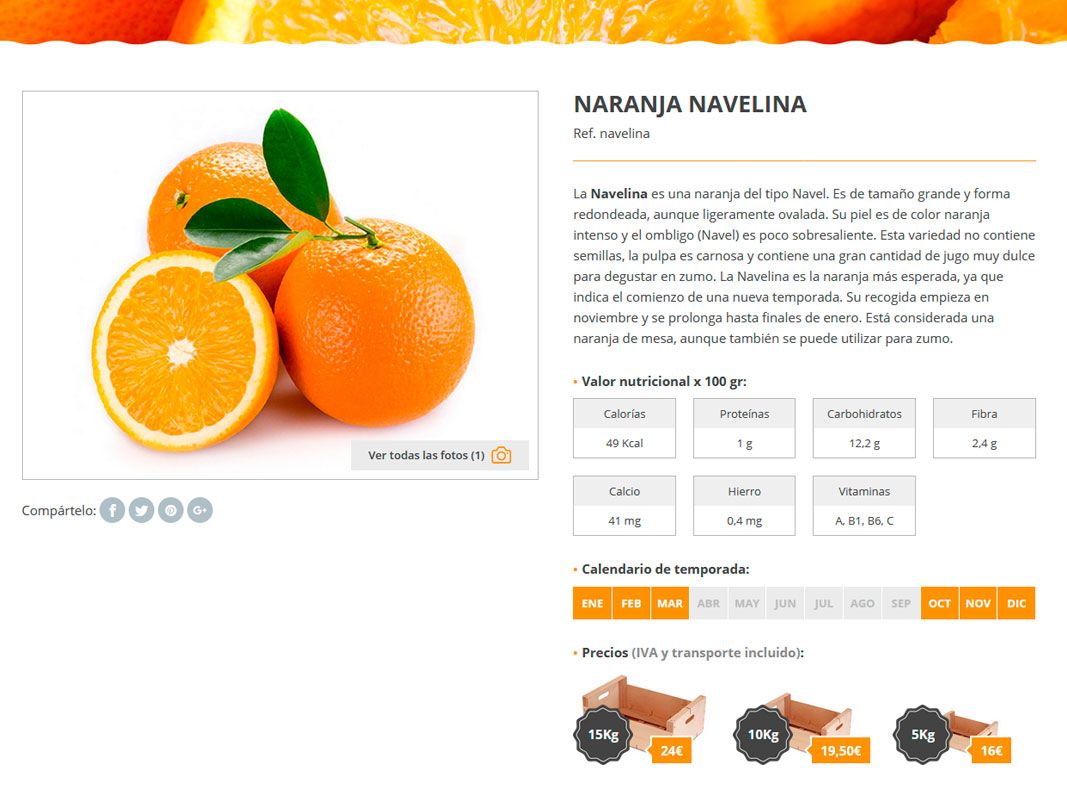Viewport: 1067px width, 800px height.
Task: Select OCT in season calendar
Action: coord(939,603)
